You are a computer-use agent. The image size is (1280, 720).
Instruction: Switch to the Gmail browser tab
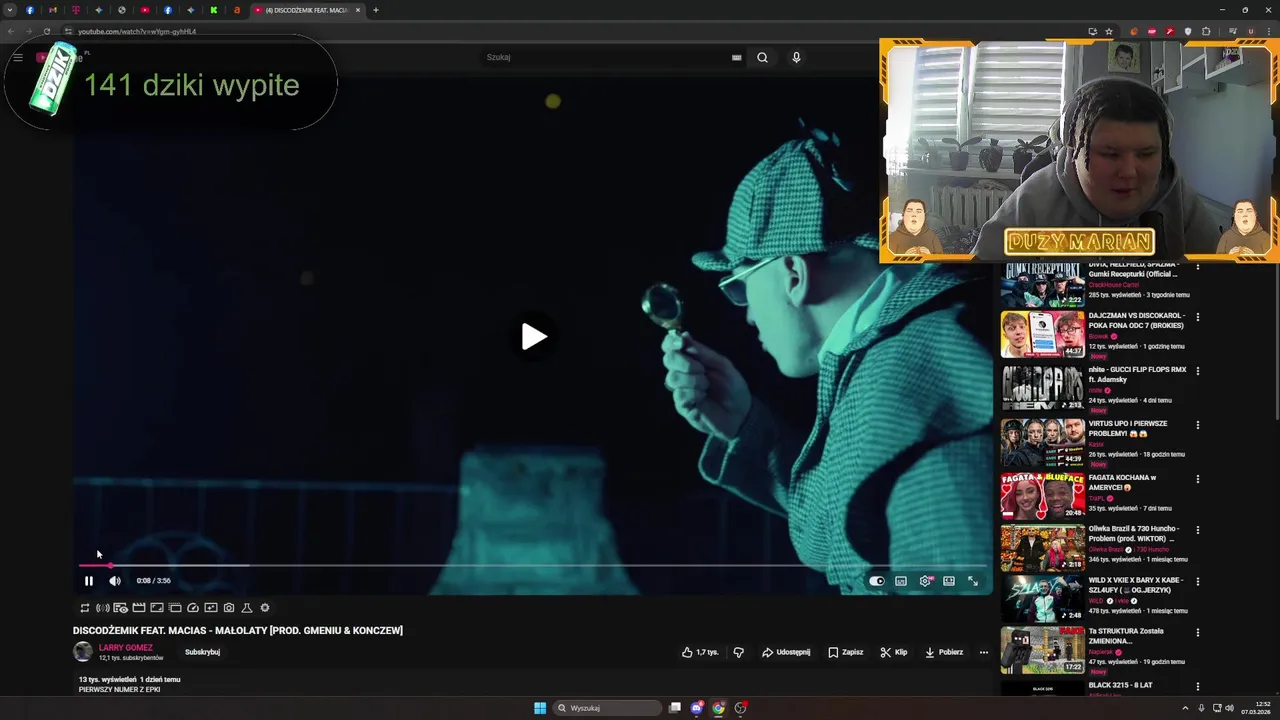point(53,10)
